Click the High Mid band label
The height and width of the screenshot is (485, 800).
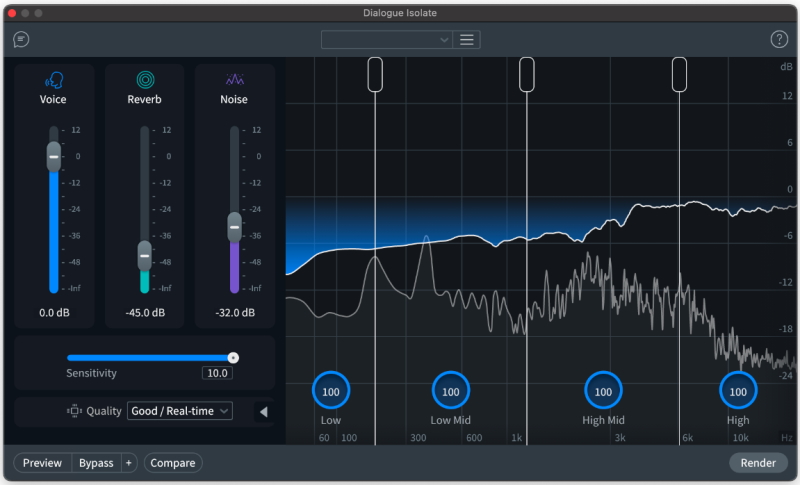click(603, 420)
